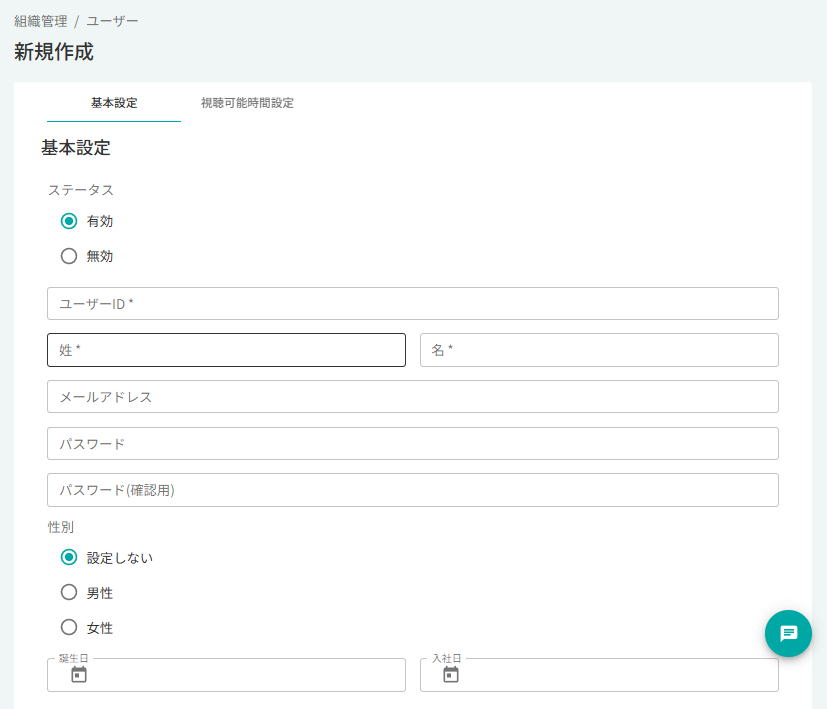
Task: Select the 有効 status radio button
Action: pos(69,221)
